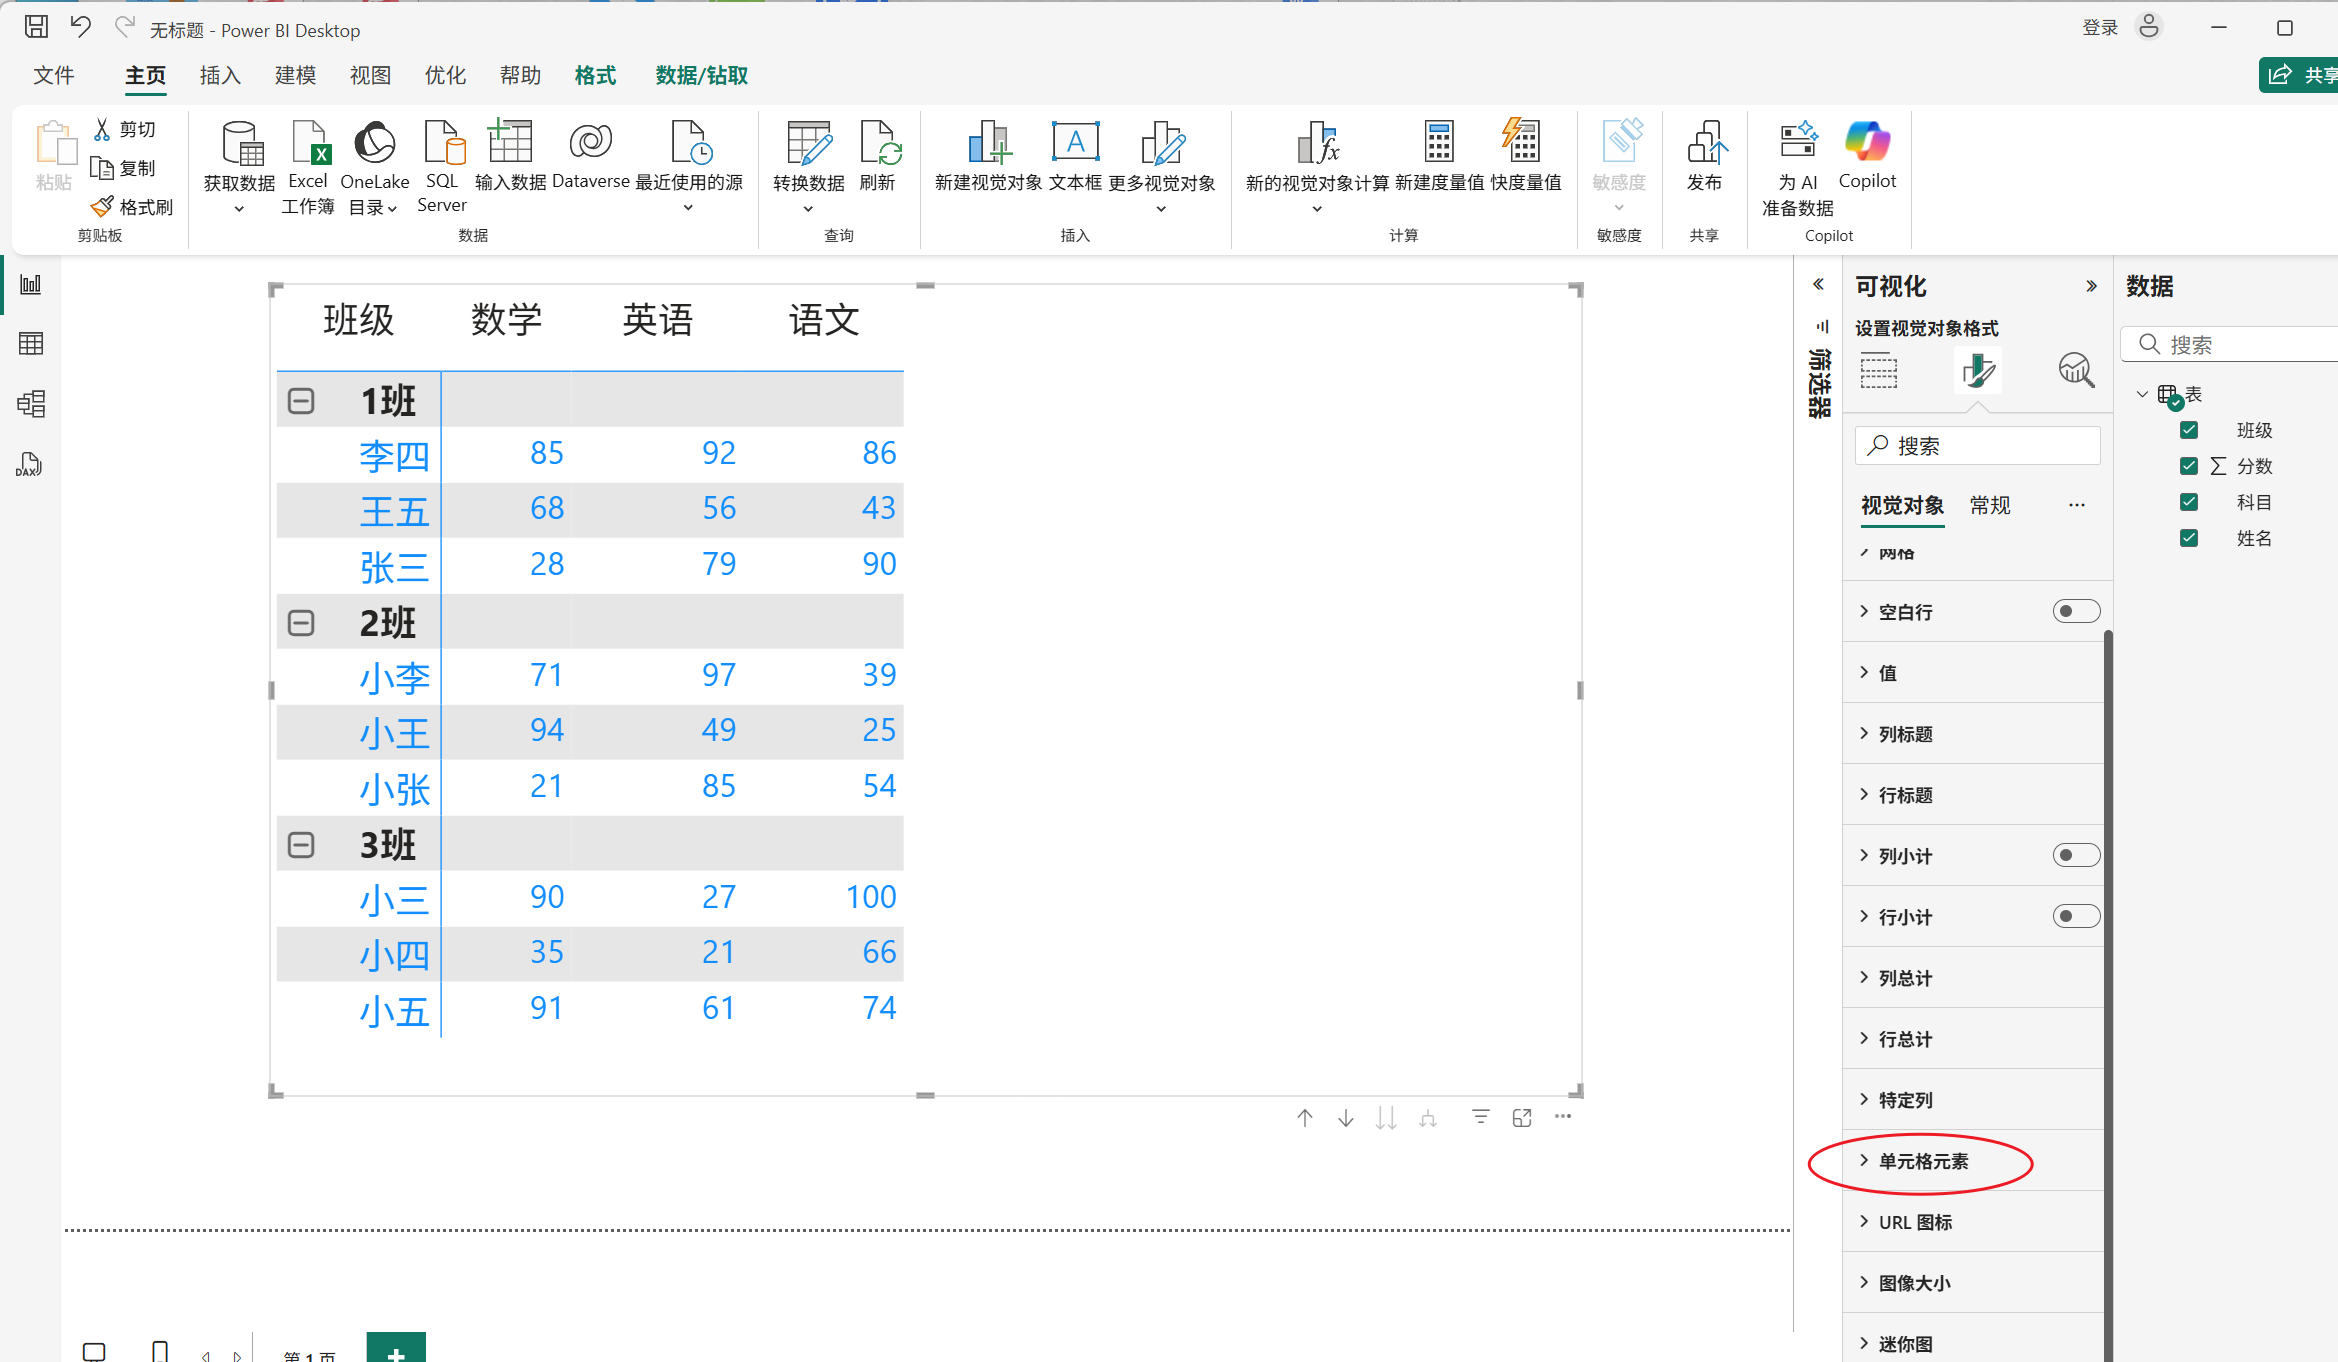This screenshot has height=1362, width=2338.
Task: Click the Refresh data icon
Action: pyautogui.click(x=878, y=143)
